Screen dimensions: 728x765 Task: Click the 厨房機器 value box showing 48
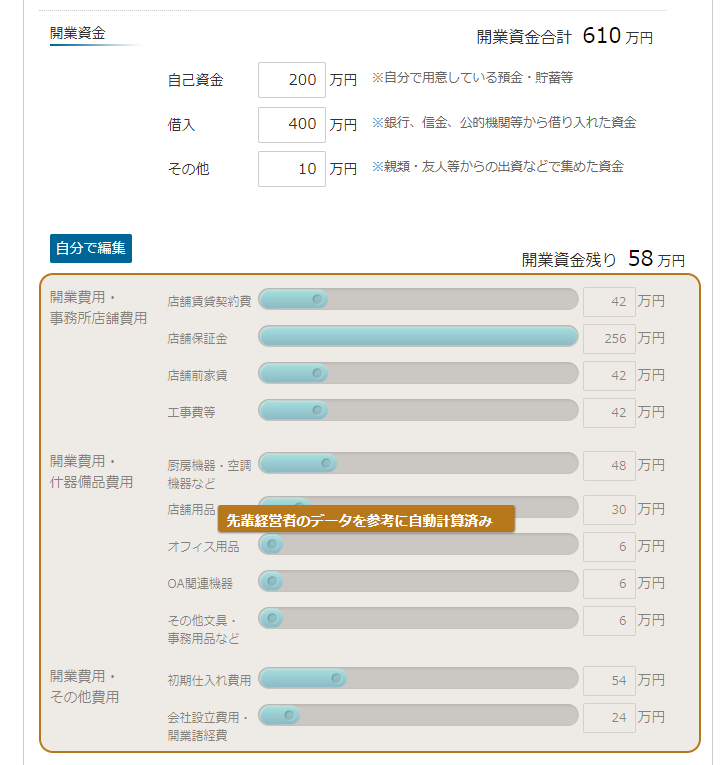[x=609, y=465]
